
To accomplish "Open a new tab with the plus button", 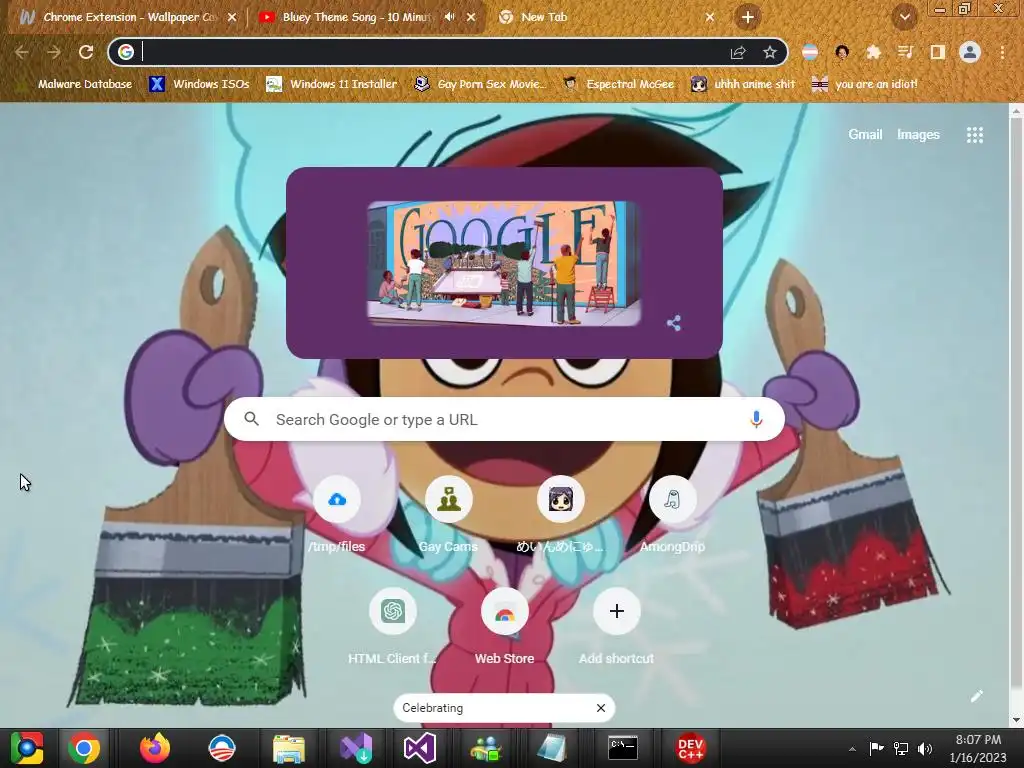I will coord(748,18).
